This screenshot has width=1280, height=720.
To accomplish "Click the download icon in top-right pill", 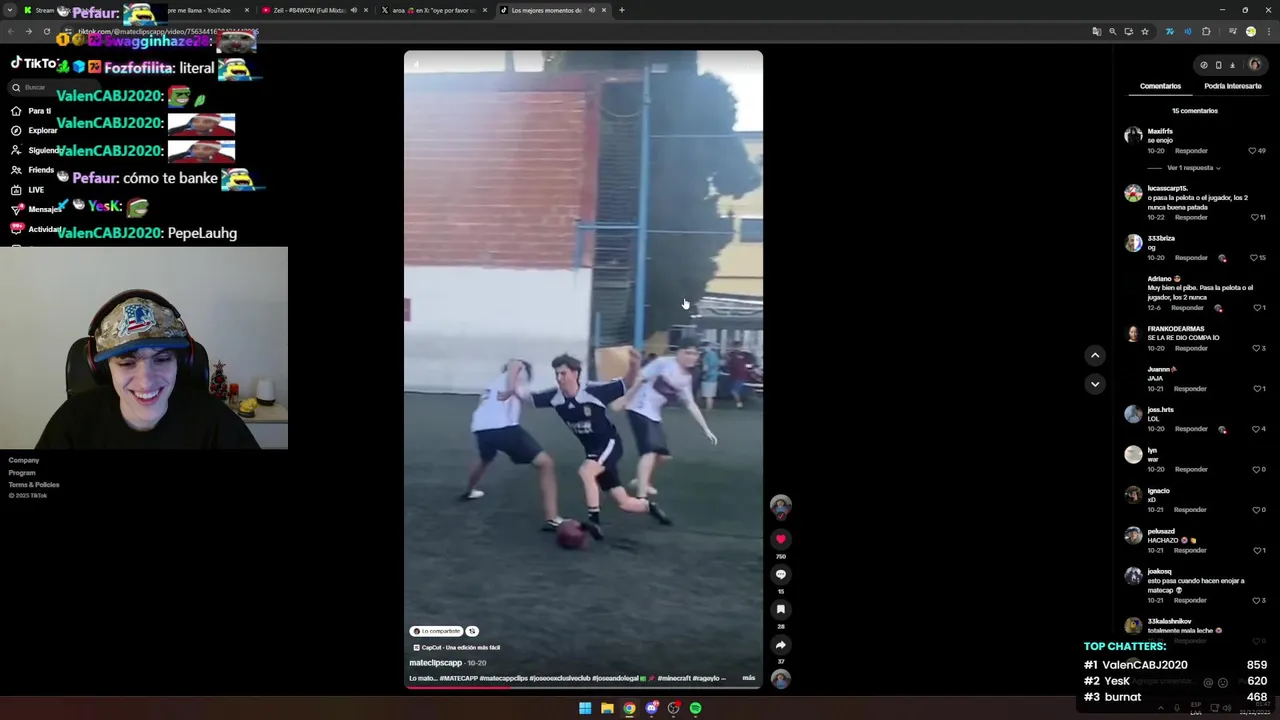I will 1232,65.
